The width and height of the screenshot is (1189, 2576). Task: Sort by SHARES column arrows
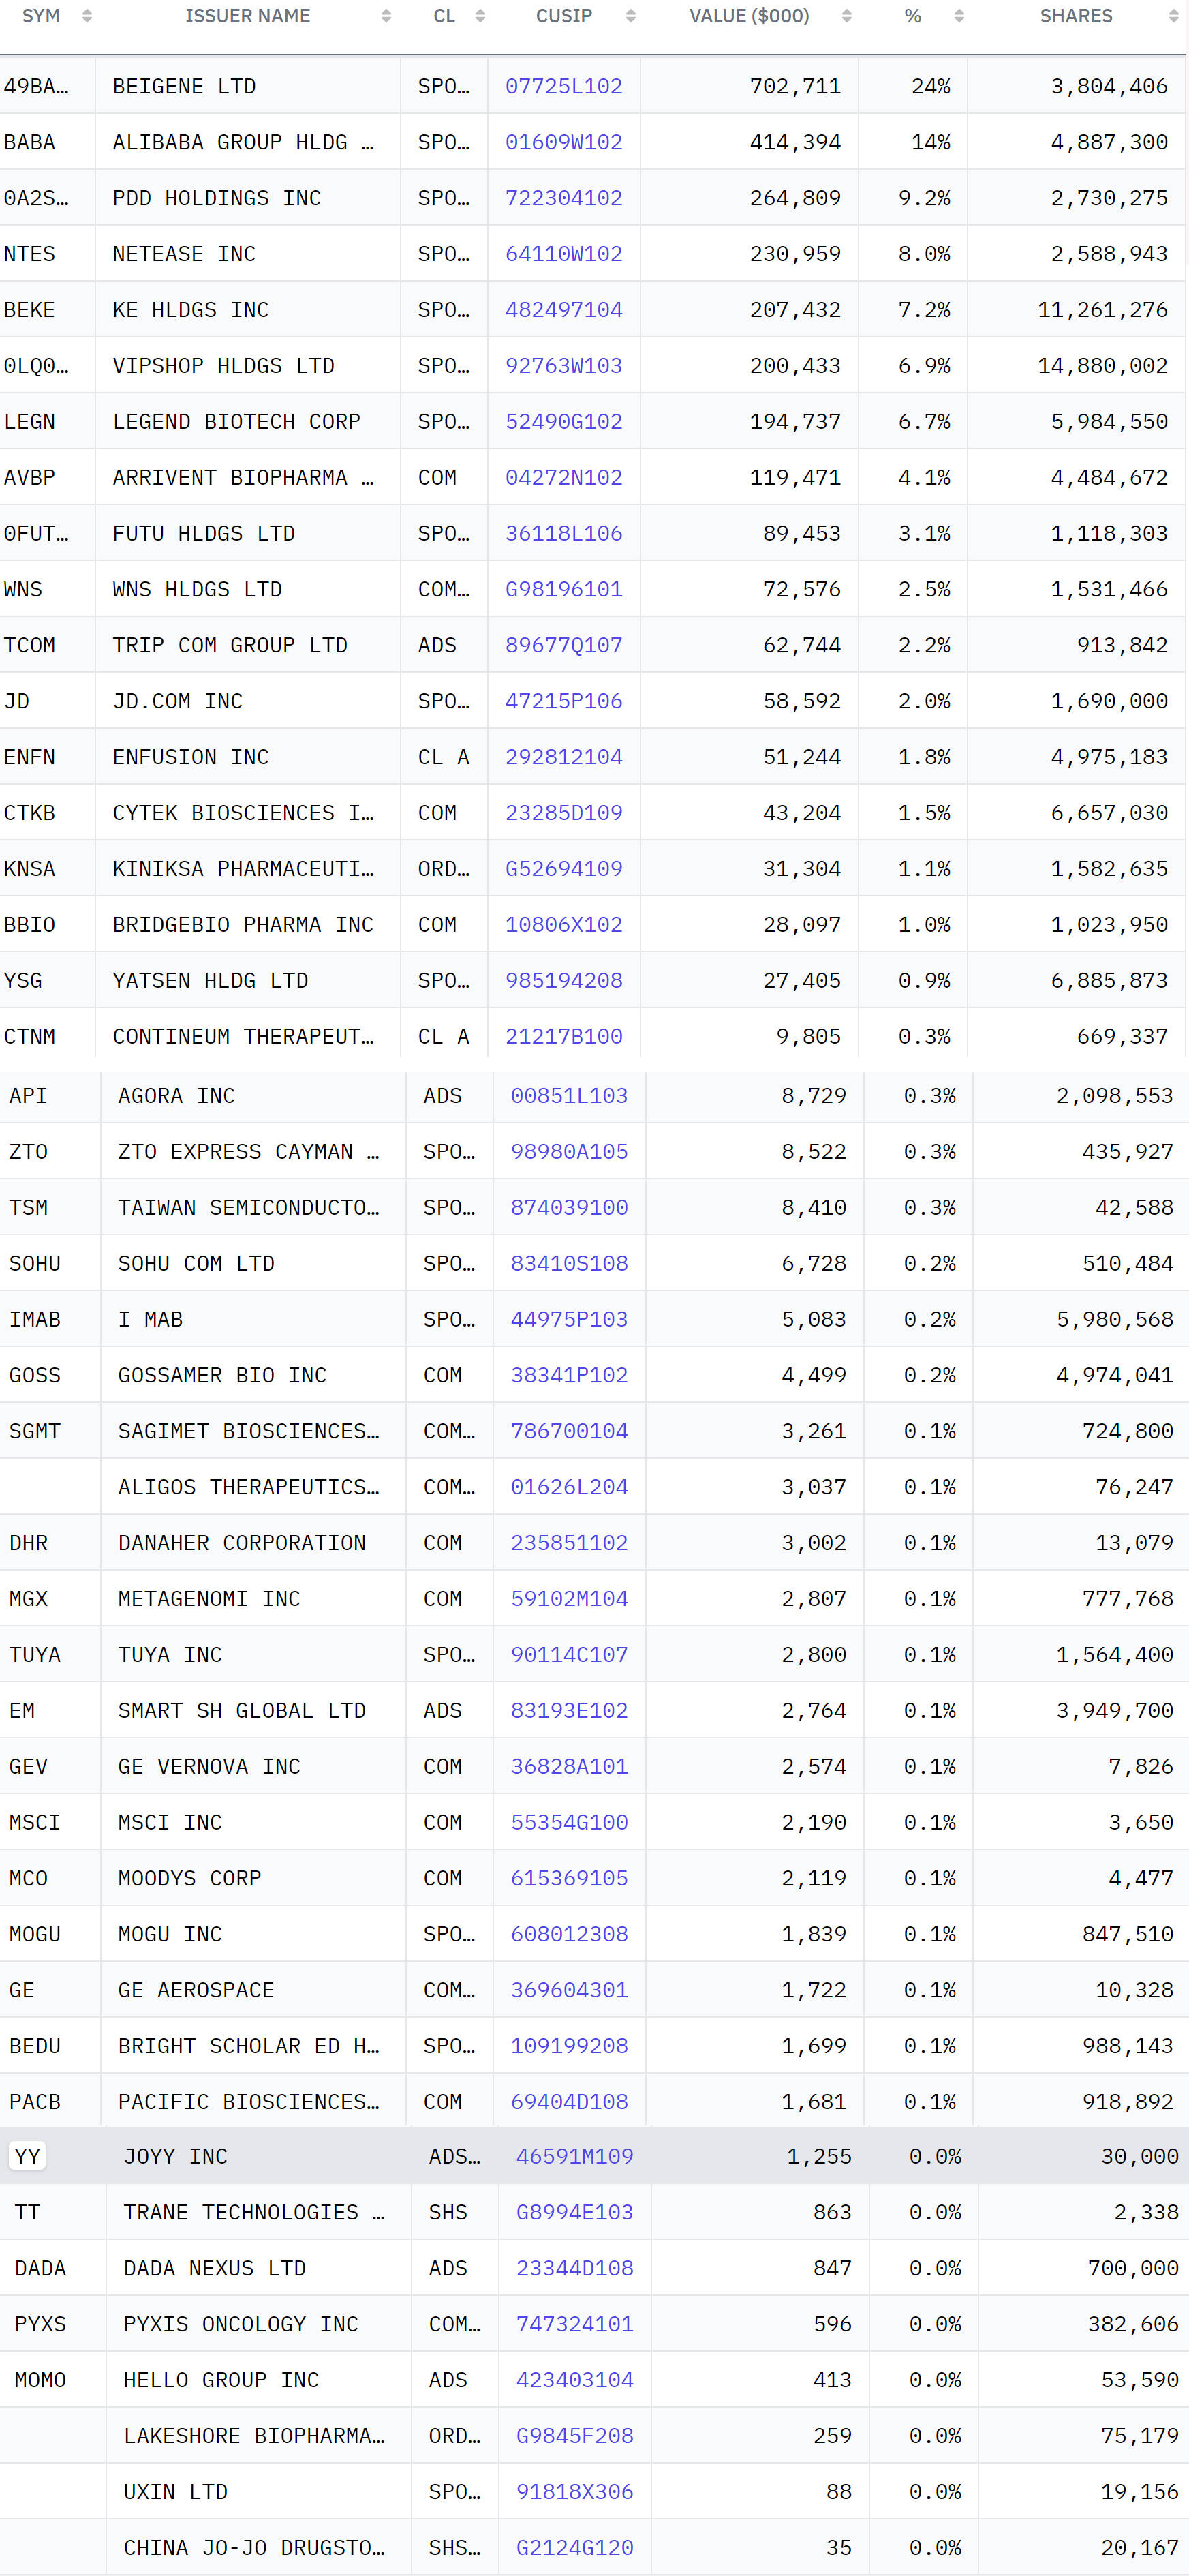[1174, 16]
